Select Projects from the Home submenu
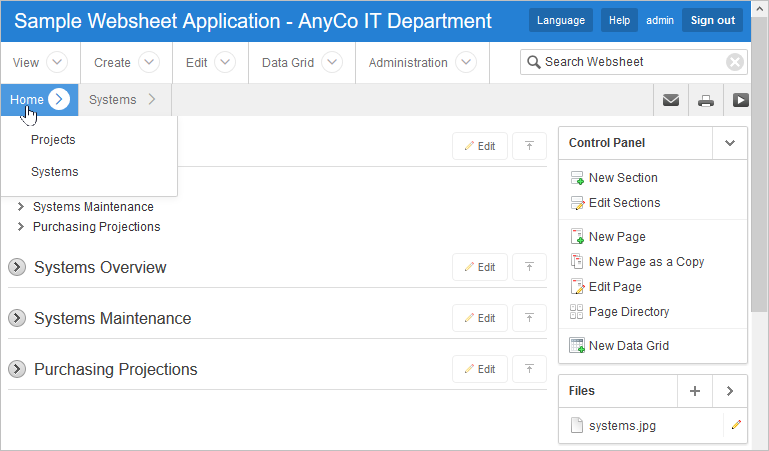The height and width of the screenshot is (451, 769). (x=53, y=140)
